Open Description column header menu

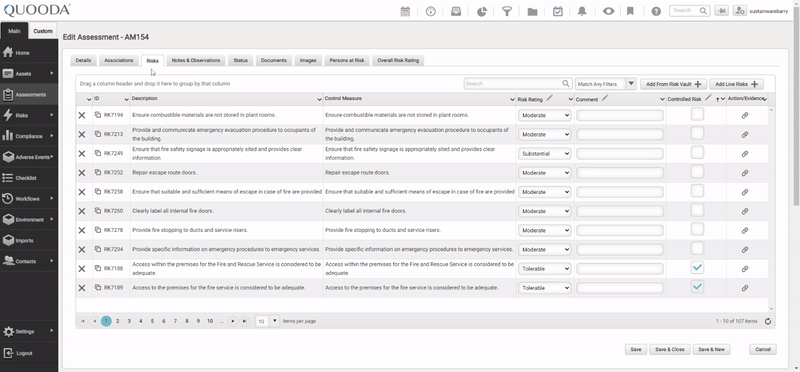coord(319,100)
